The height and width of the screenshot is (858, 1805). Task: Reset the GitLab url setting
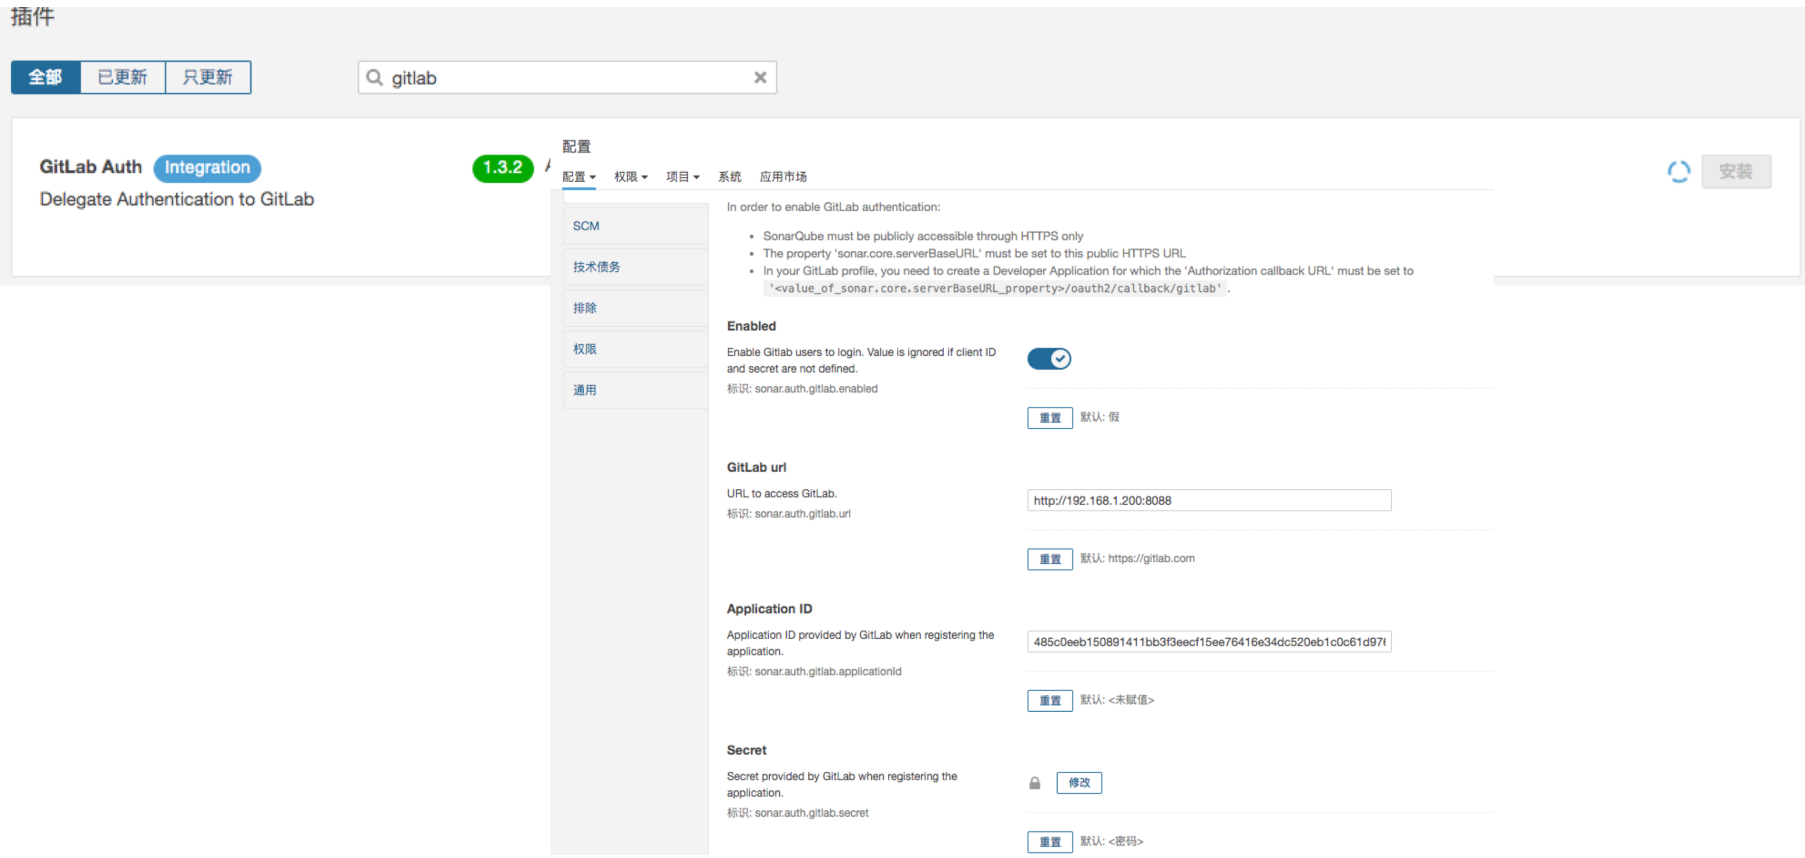pyautogui.click(x=1050, y=559)
